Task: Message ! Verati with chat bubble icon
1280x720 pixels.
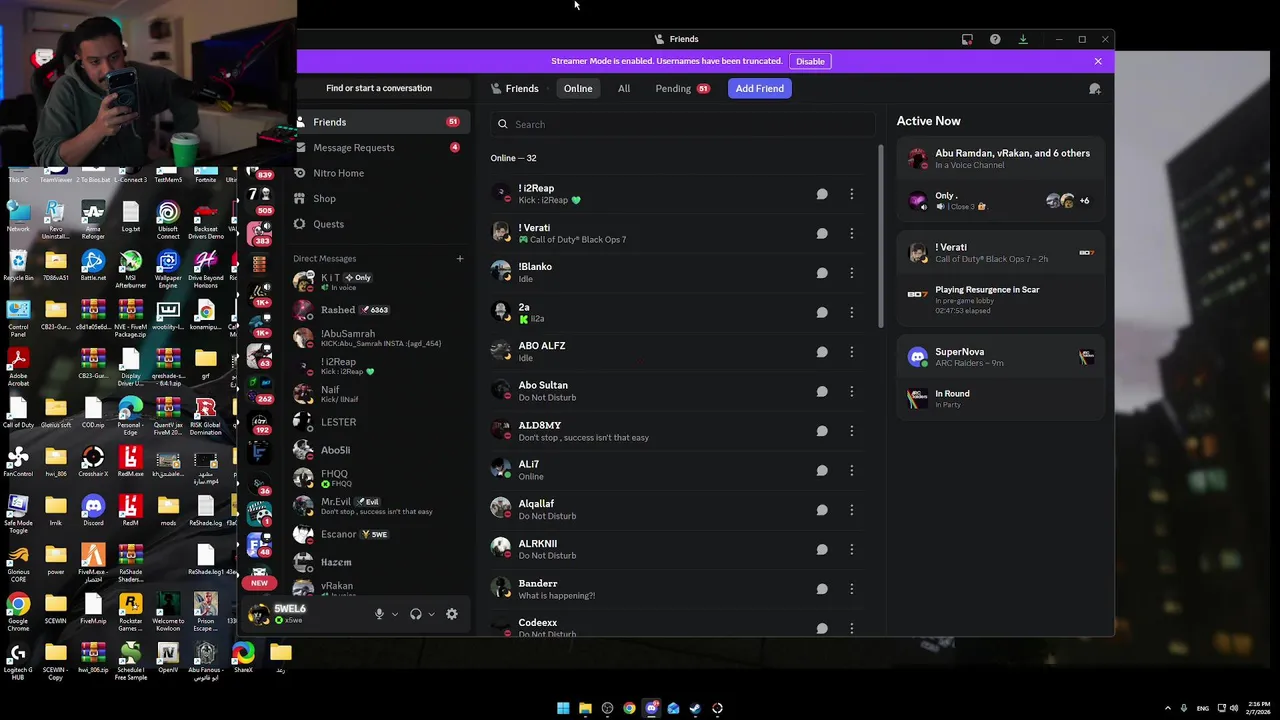Action: point(822,233)
